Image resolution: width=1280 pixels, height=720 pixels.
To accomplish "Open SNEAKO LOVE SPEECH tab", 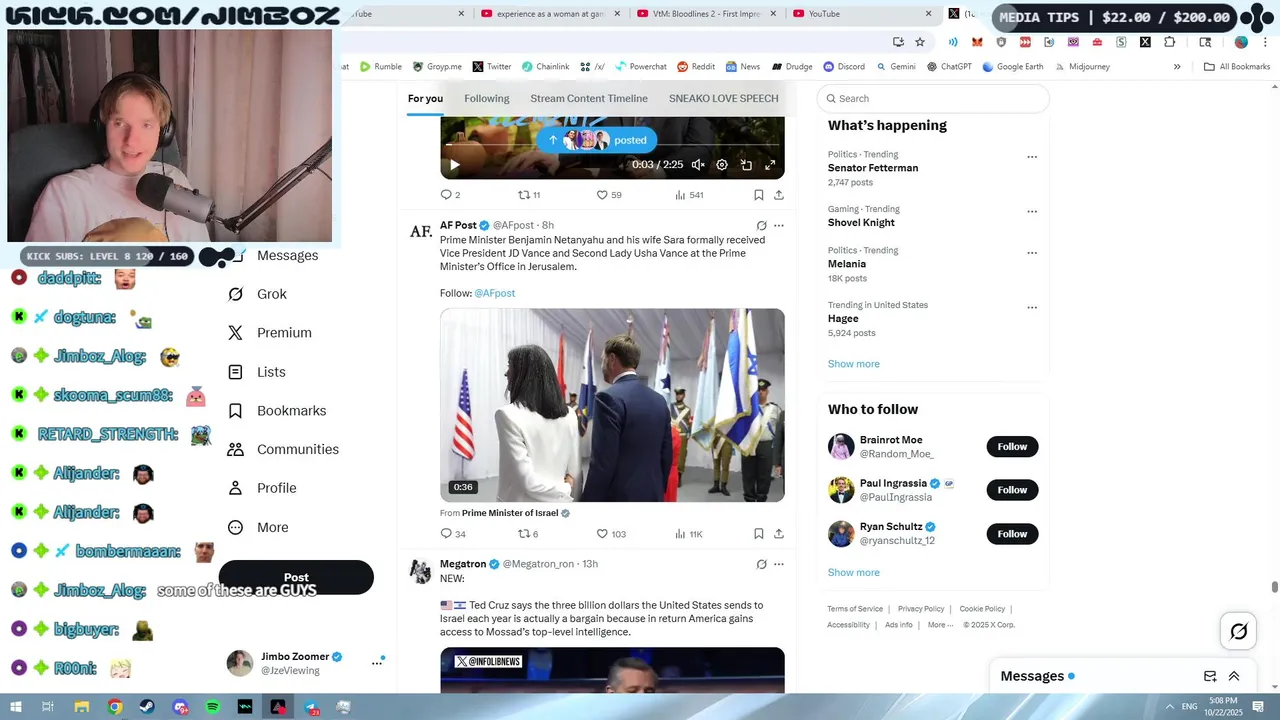I will click(x=723, y=98).
